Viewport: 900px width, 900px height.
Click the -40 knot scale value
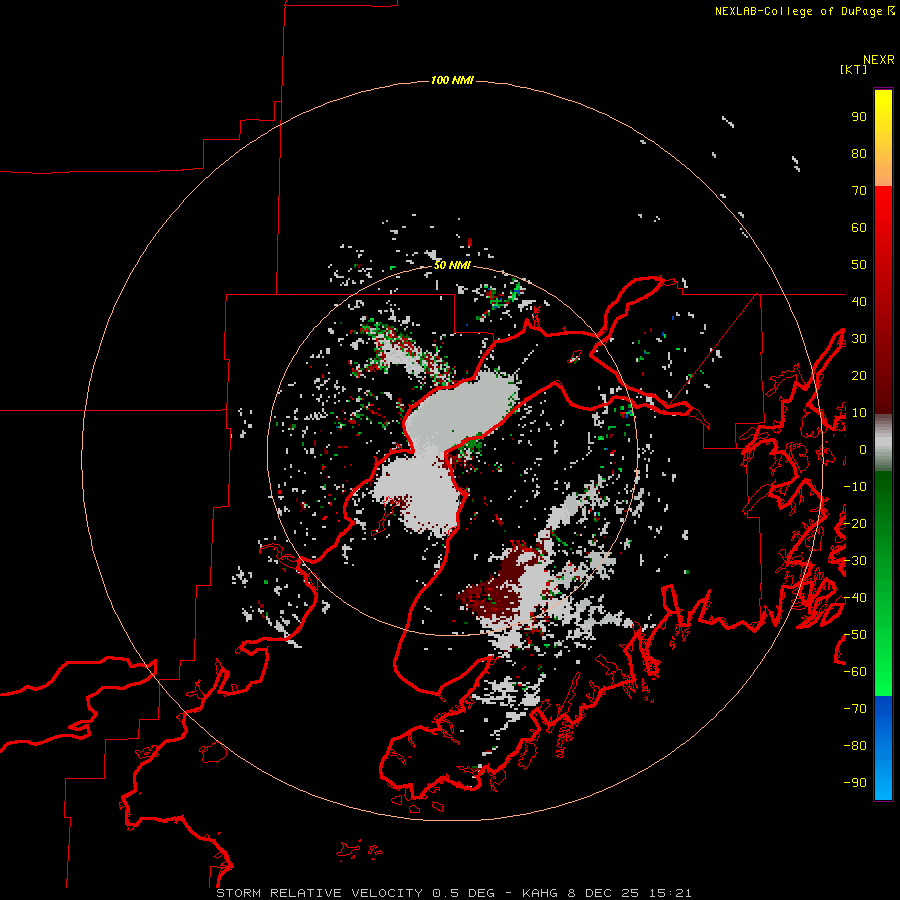[855, 598]
